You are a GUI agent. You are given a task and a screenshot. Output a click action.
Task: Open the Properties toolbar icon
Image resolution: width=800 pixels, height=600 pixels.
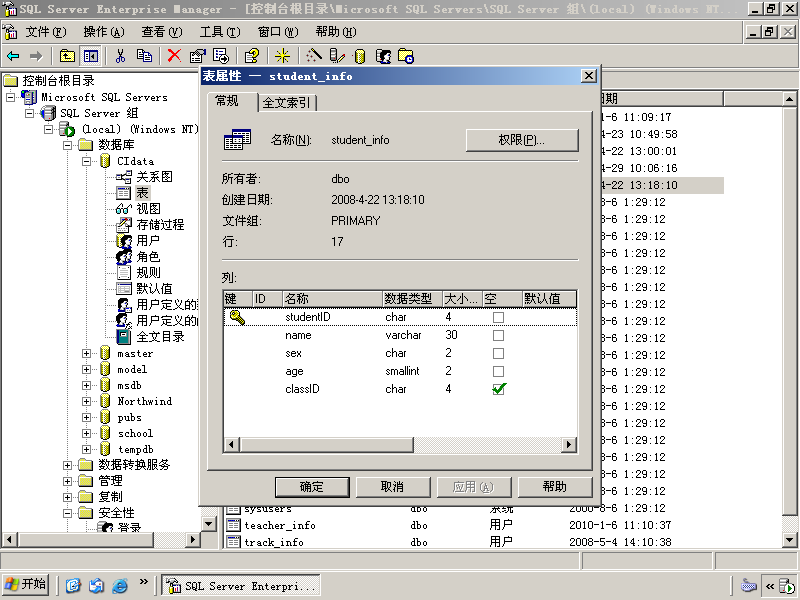point(197,56)
